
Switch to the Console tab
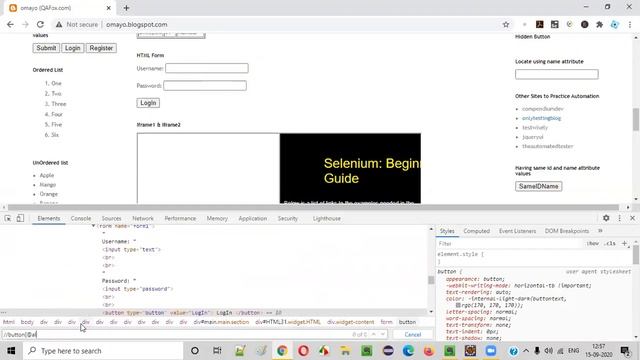81,218
